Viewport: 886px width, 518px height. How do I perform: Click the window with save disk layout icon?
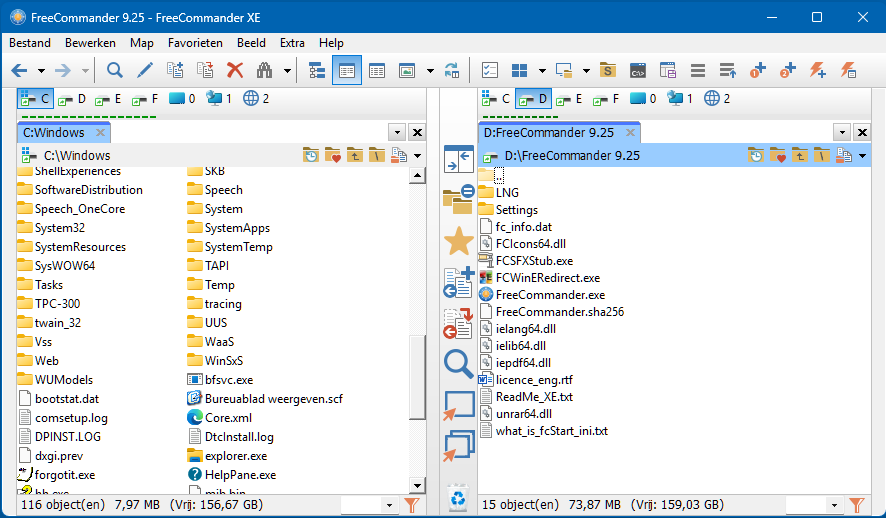click(668, 71)
